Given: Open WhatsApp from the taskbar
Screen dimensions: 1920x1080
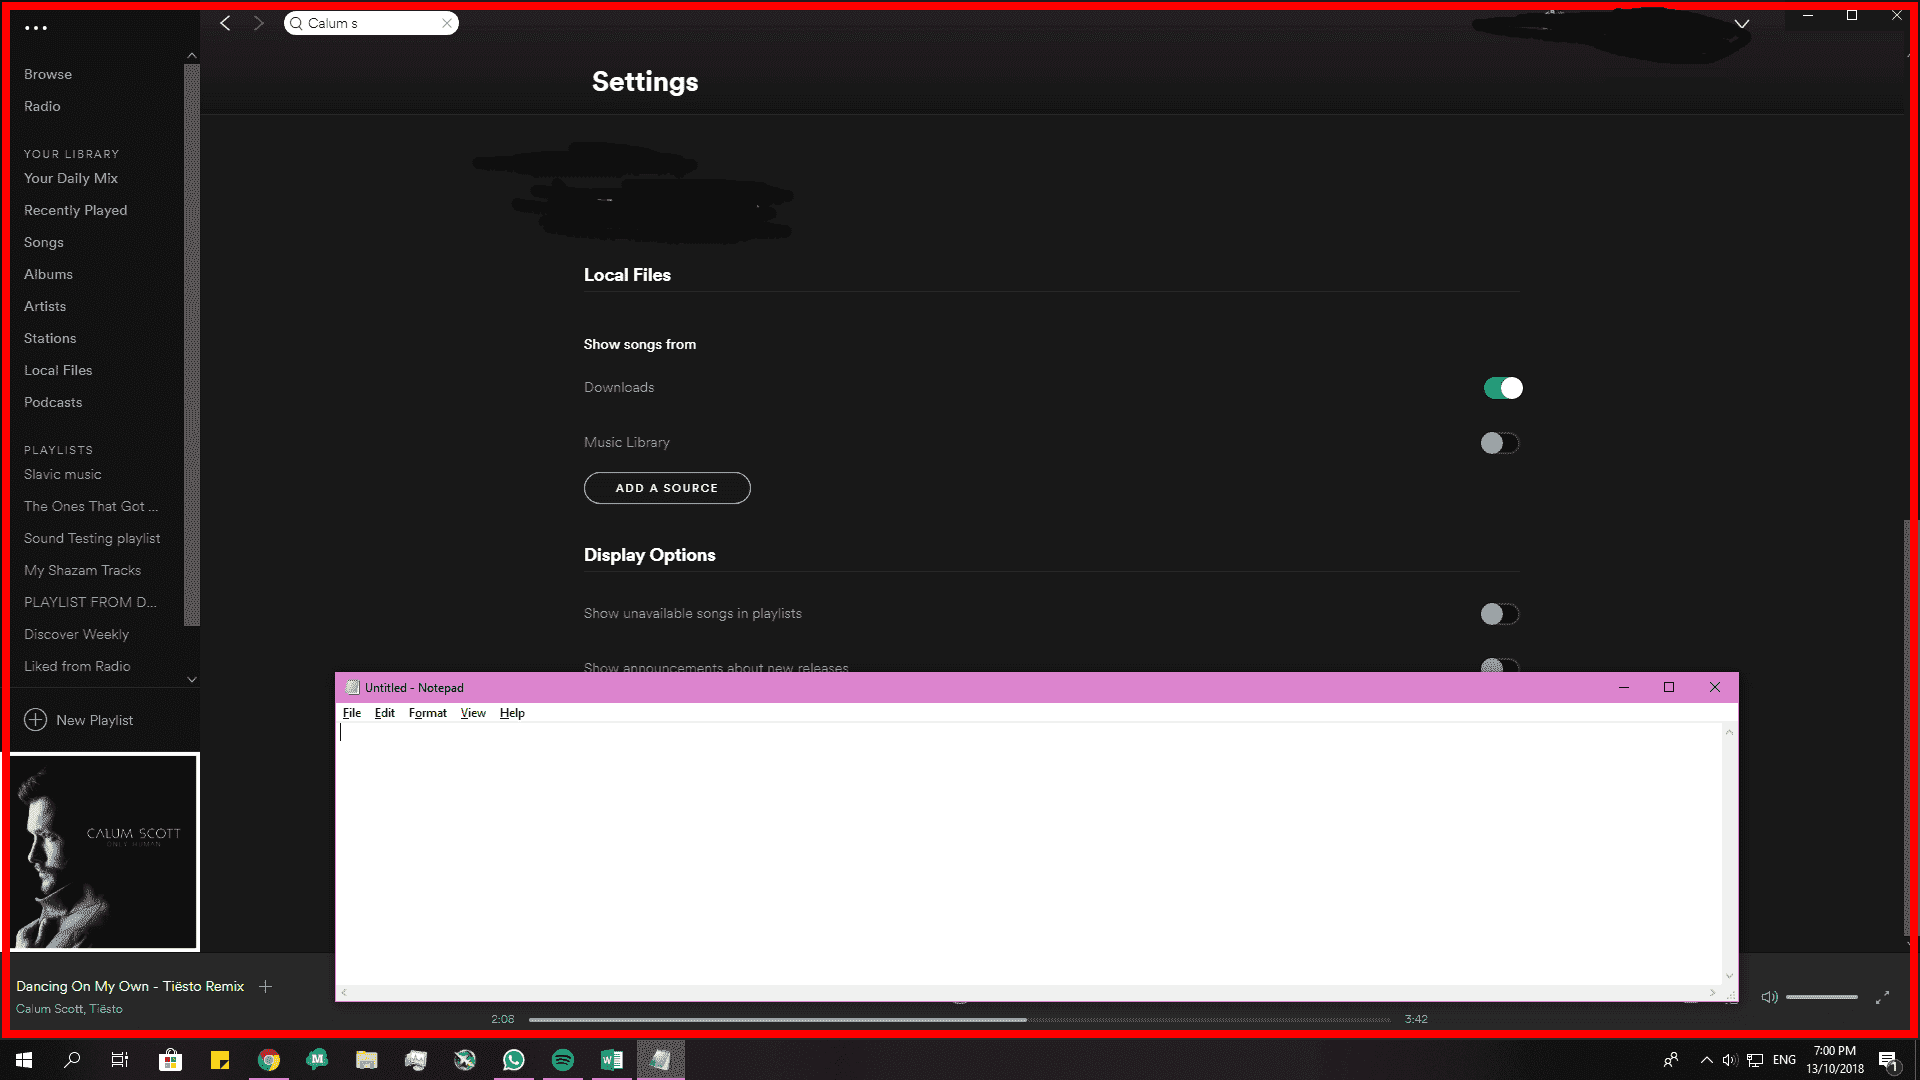Looking at the screenshot, I should (x=514, y=1060).
